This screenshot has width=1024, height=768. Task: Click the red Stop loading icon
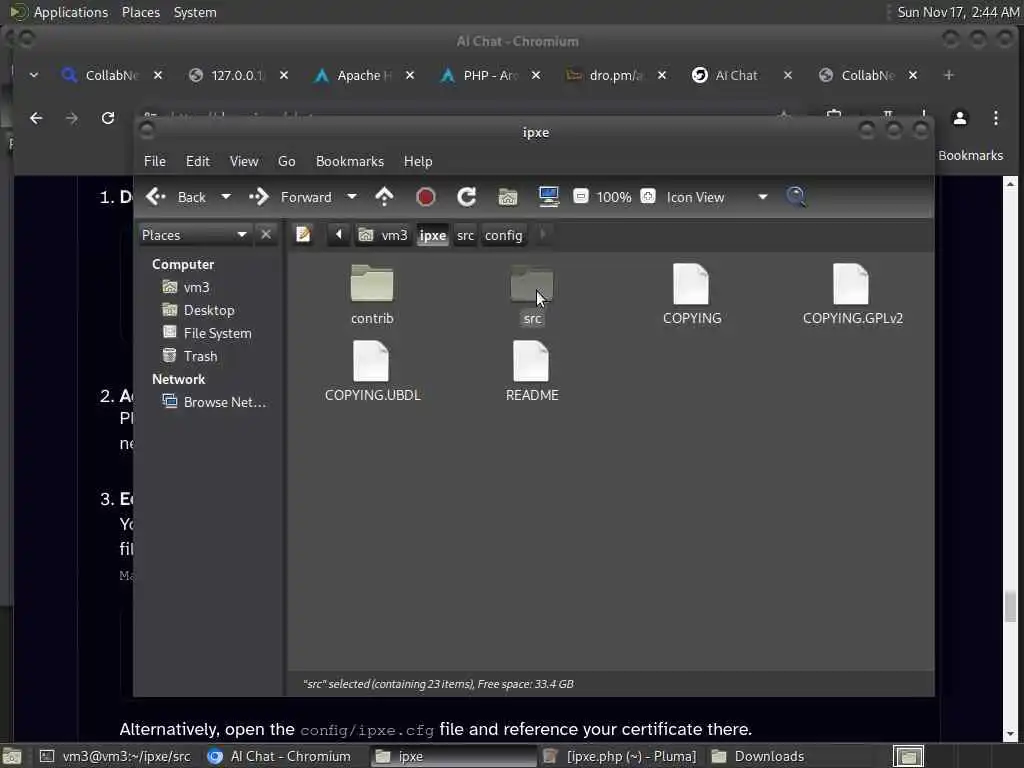[x=426, y=197]
